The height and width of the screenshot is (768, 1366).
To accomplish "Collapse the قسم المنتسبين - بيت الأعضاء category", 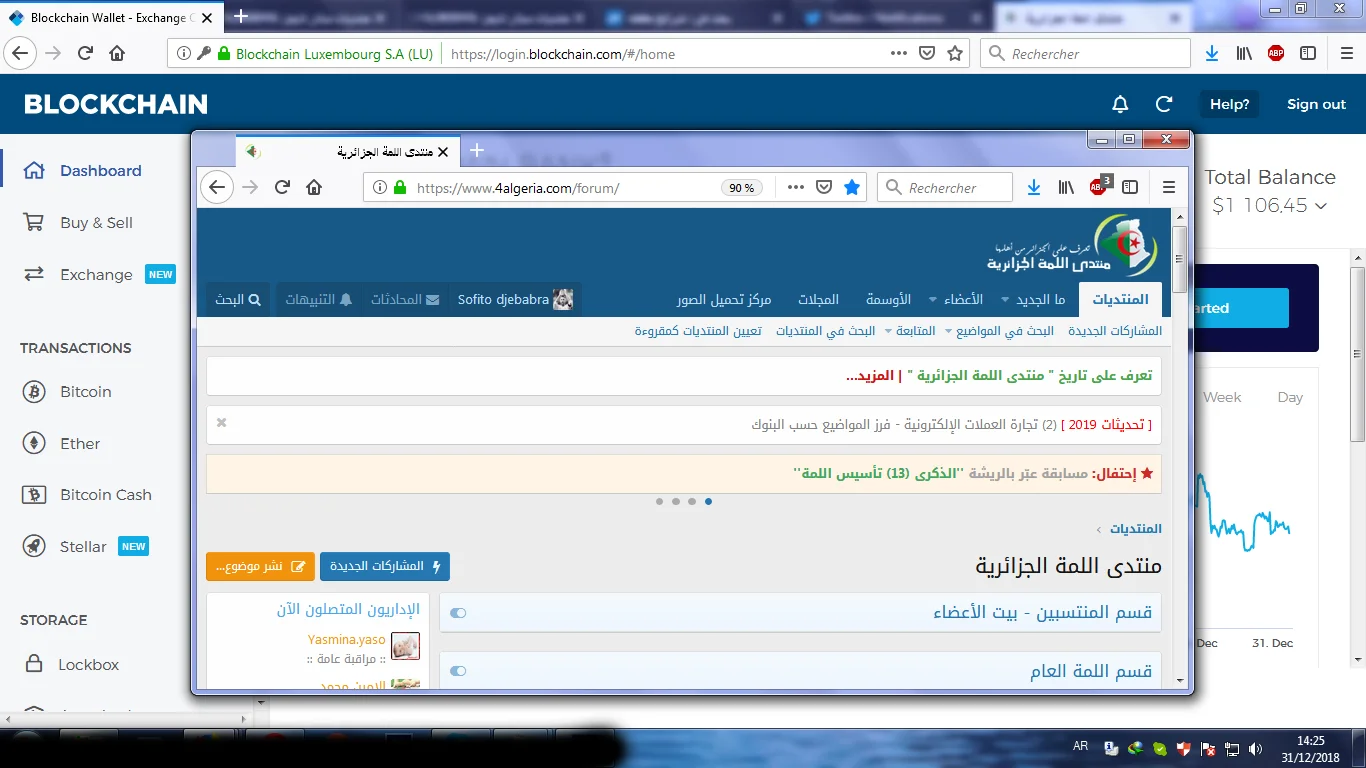I will click(458, 613).
